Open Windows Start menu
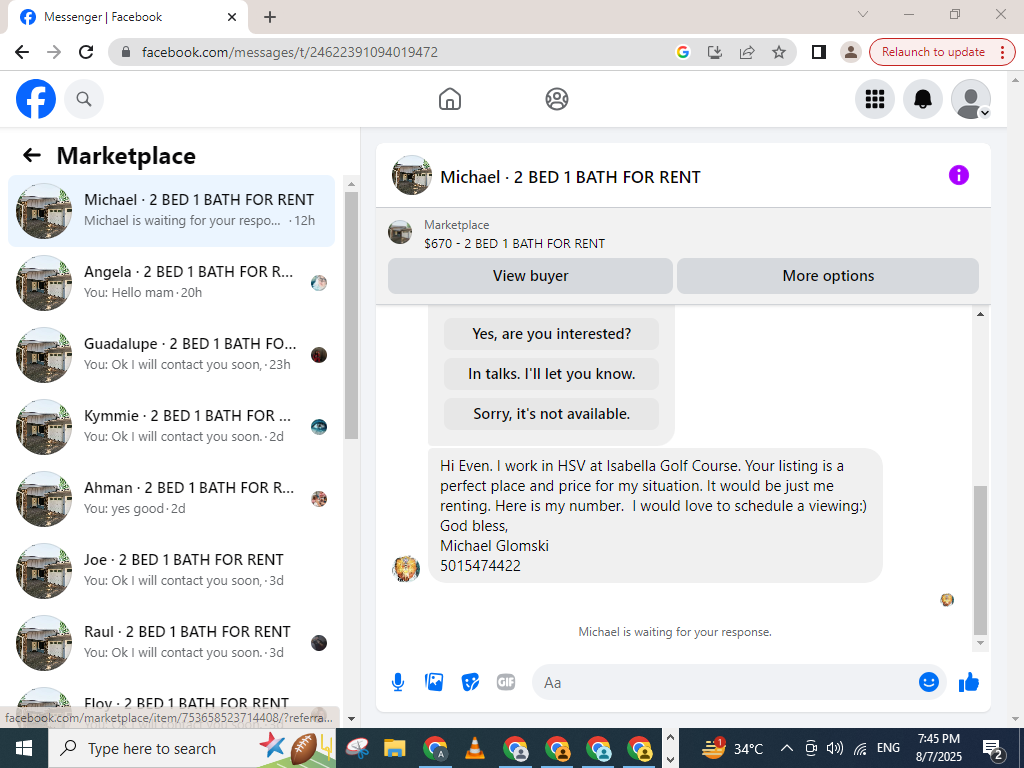 click(x=24, y=748)
